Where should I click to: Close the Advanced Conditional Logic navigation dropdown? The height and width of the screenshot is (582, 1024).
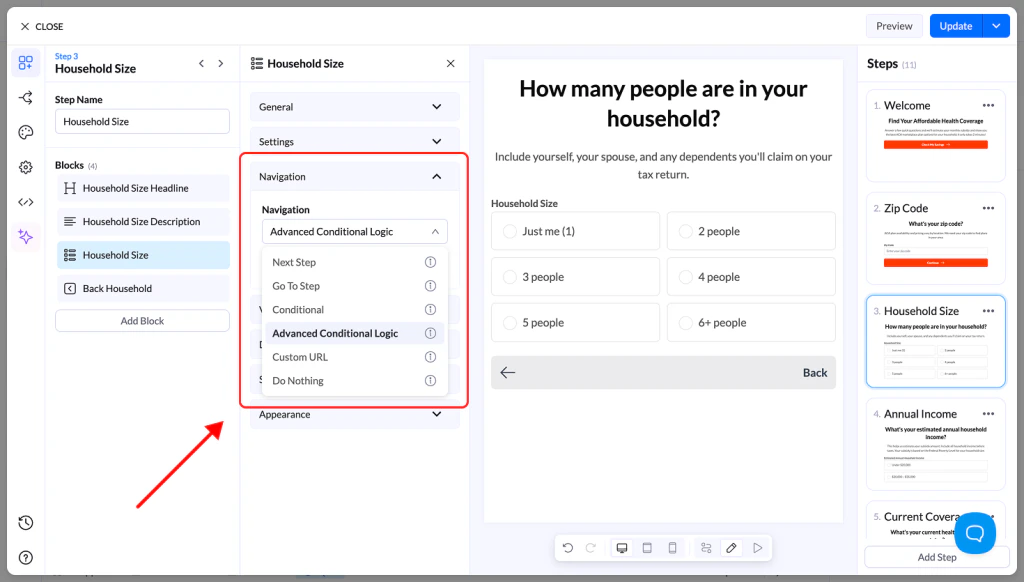[x=355, y=231]
